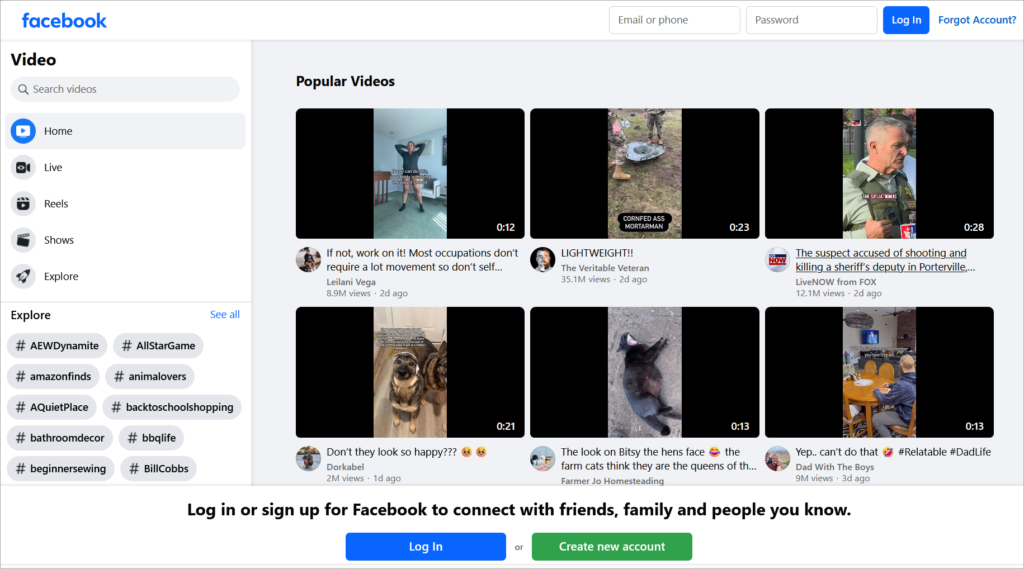Viewport: 1024px width, 569px height.
Task: Click Create new account button
Action: (612, 547)
